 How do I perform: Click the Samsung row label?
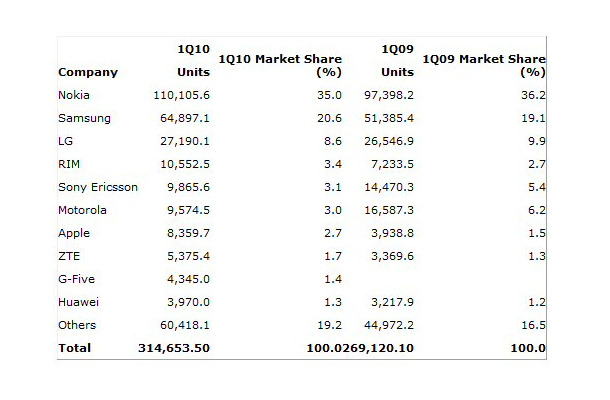point(84,118)
